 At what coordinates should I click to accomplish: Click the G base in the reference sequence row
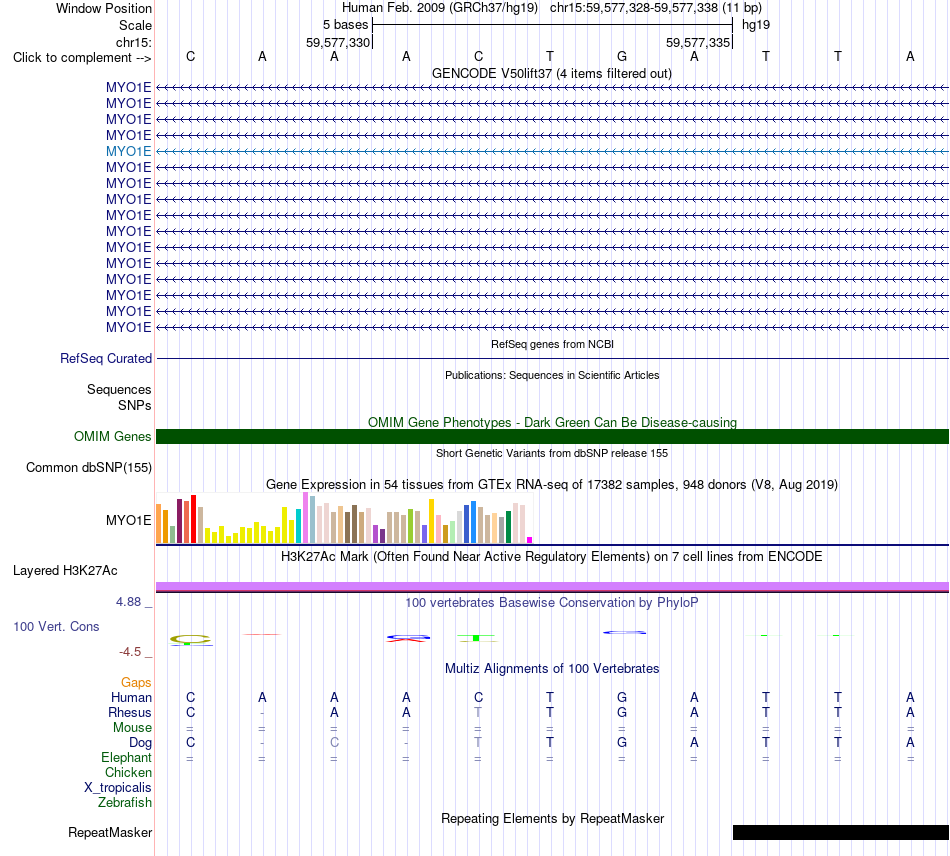click(x=622, y=56)
